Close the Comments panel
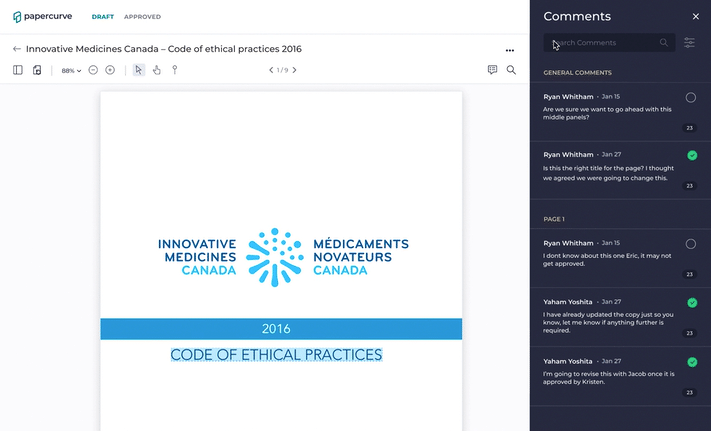711x431 pixels. (x=696, y=16)
